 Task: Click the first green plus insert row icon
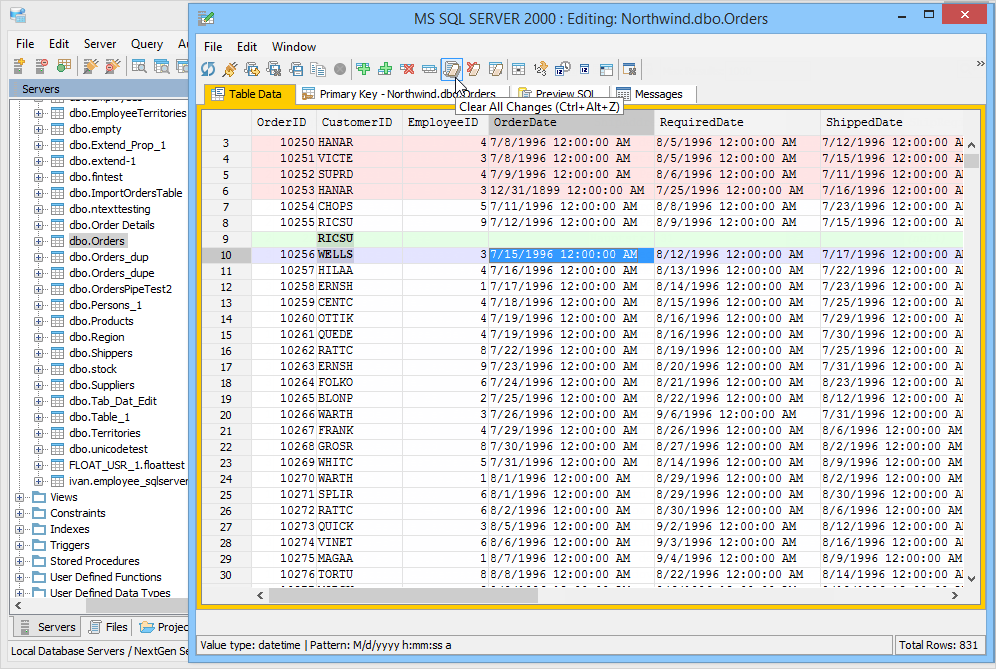pos(363,69)
